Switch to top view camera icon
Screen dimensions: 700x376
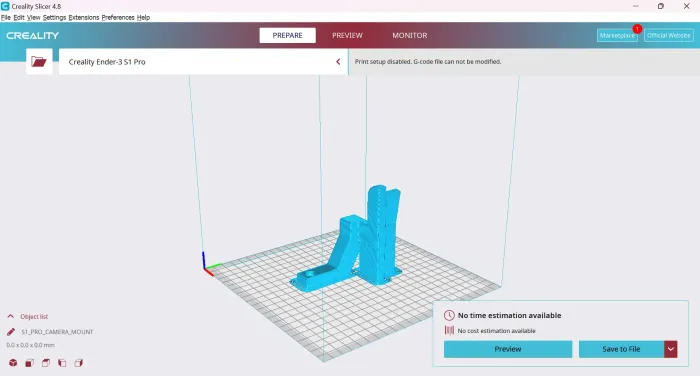[46, 363]
